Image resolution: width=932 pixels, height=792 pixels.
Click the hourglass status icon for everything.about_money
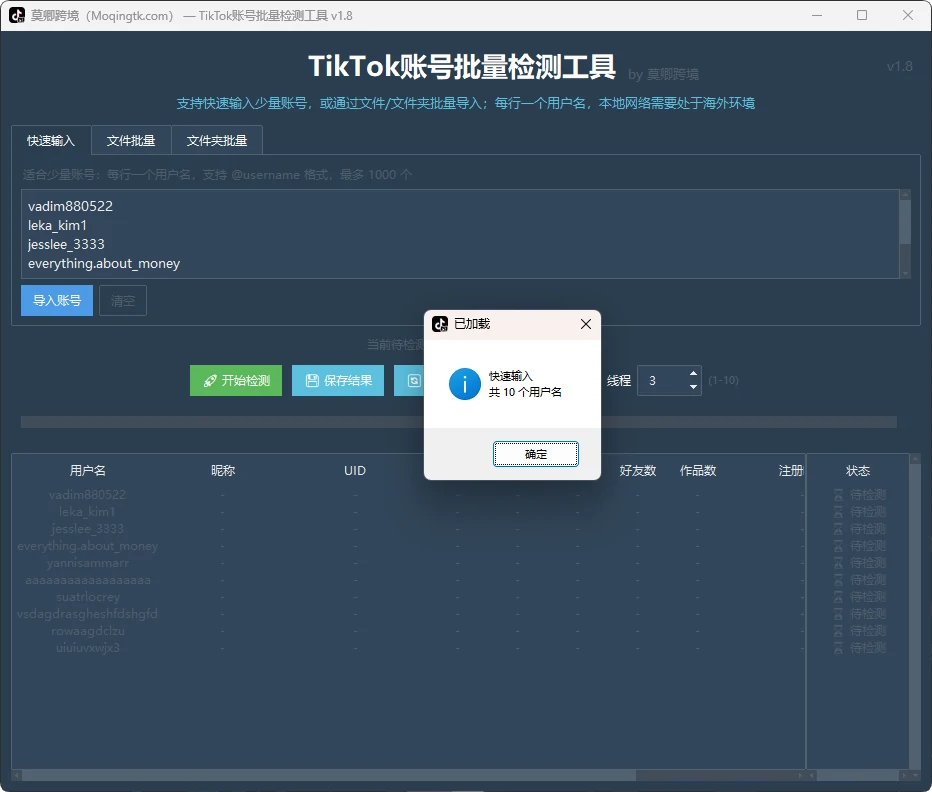[838, 546]
